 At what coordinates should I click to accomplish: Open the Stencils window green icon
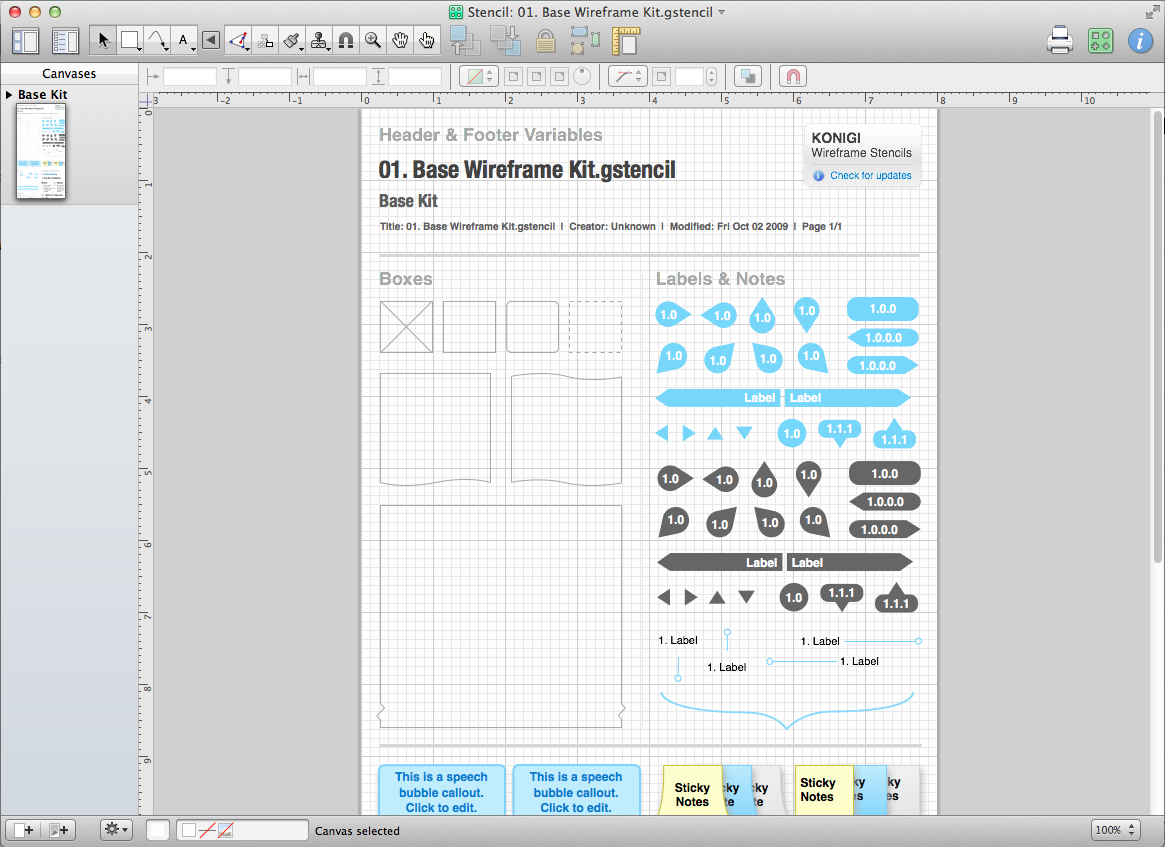point(1101,41)
